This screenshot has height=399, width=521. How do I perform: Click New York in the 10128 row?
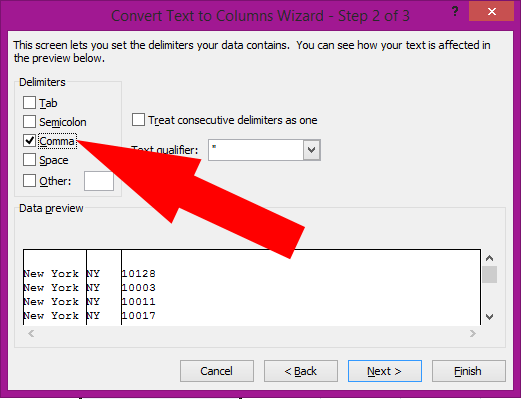[51, 274]
